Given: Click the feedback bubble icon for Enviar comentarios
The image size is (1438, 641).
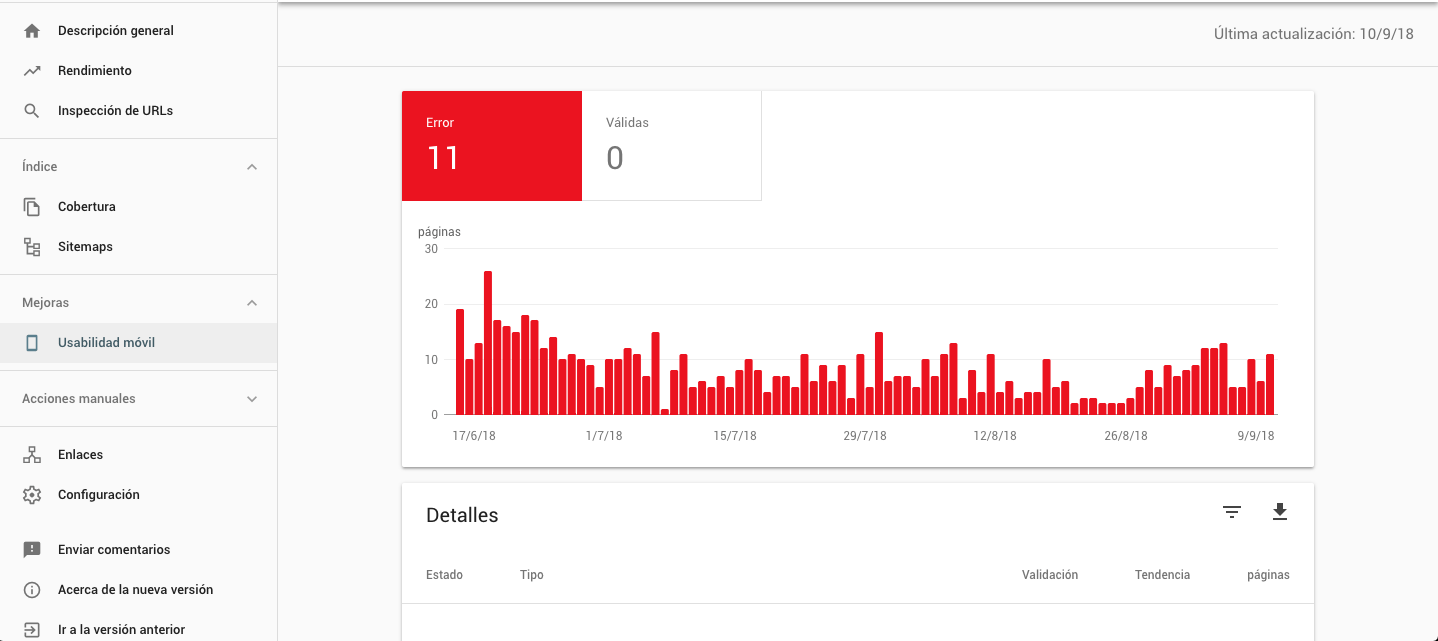Looking at the screenshot, I should 32,550.
